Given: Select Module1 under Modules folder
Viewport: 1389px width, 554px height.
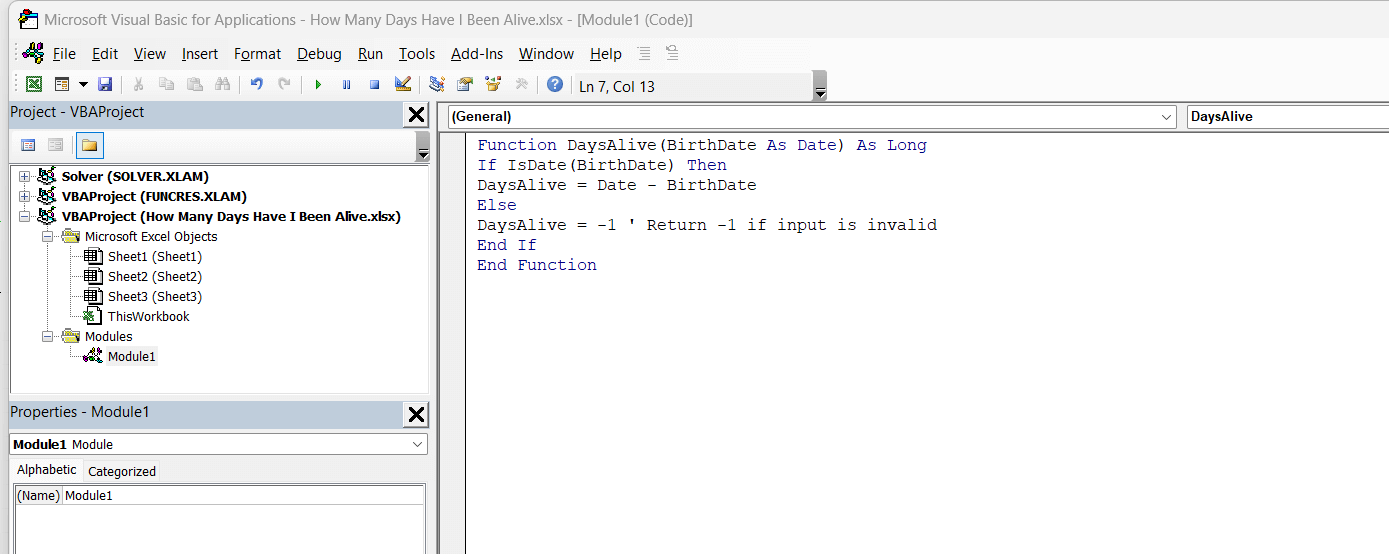Looking at the screenshot, I should coord(132,357).
